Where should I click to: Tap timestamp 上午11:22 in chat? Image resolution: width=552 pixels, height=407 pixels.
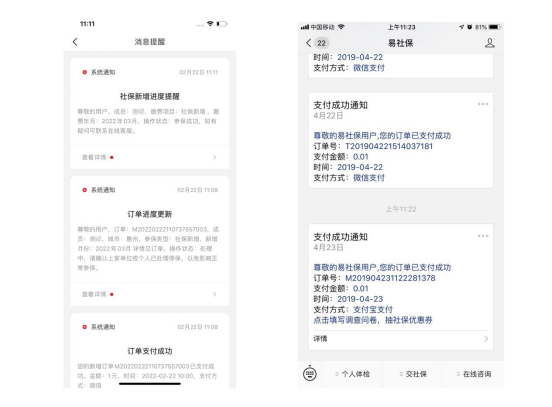coord(401,209)
